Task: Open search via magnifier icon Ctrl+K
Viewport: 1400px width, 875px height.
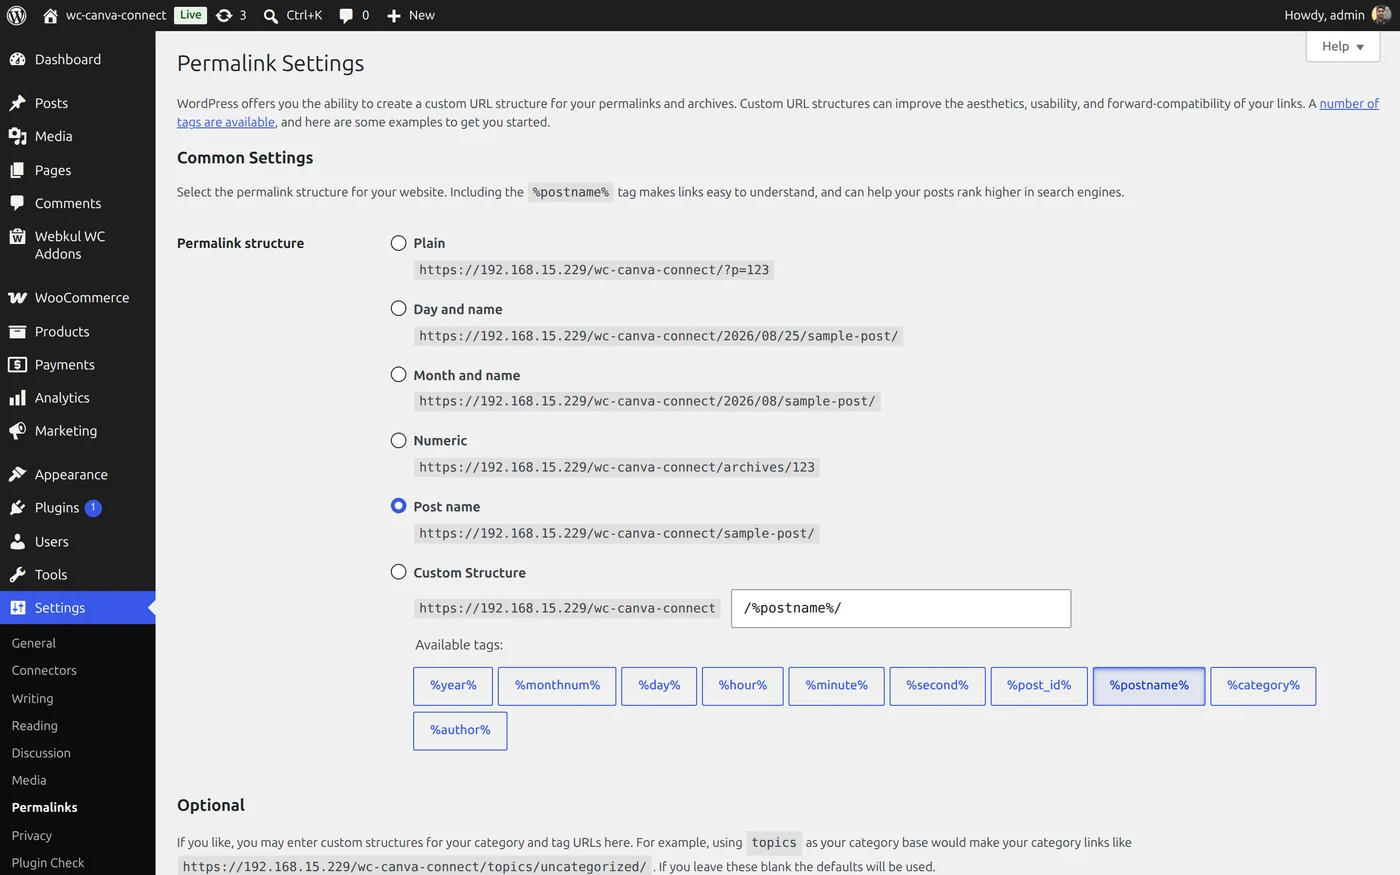Action: 271,15
